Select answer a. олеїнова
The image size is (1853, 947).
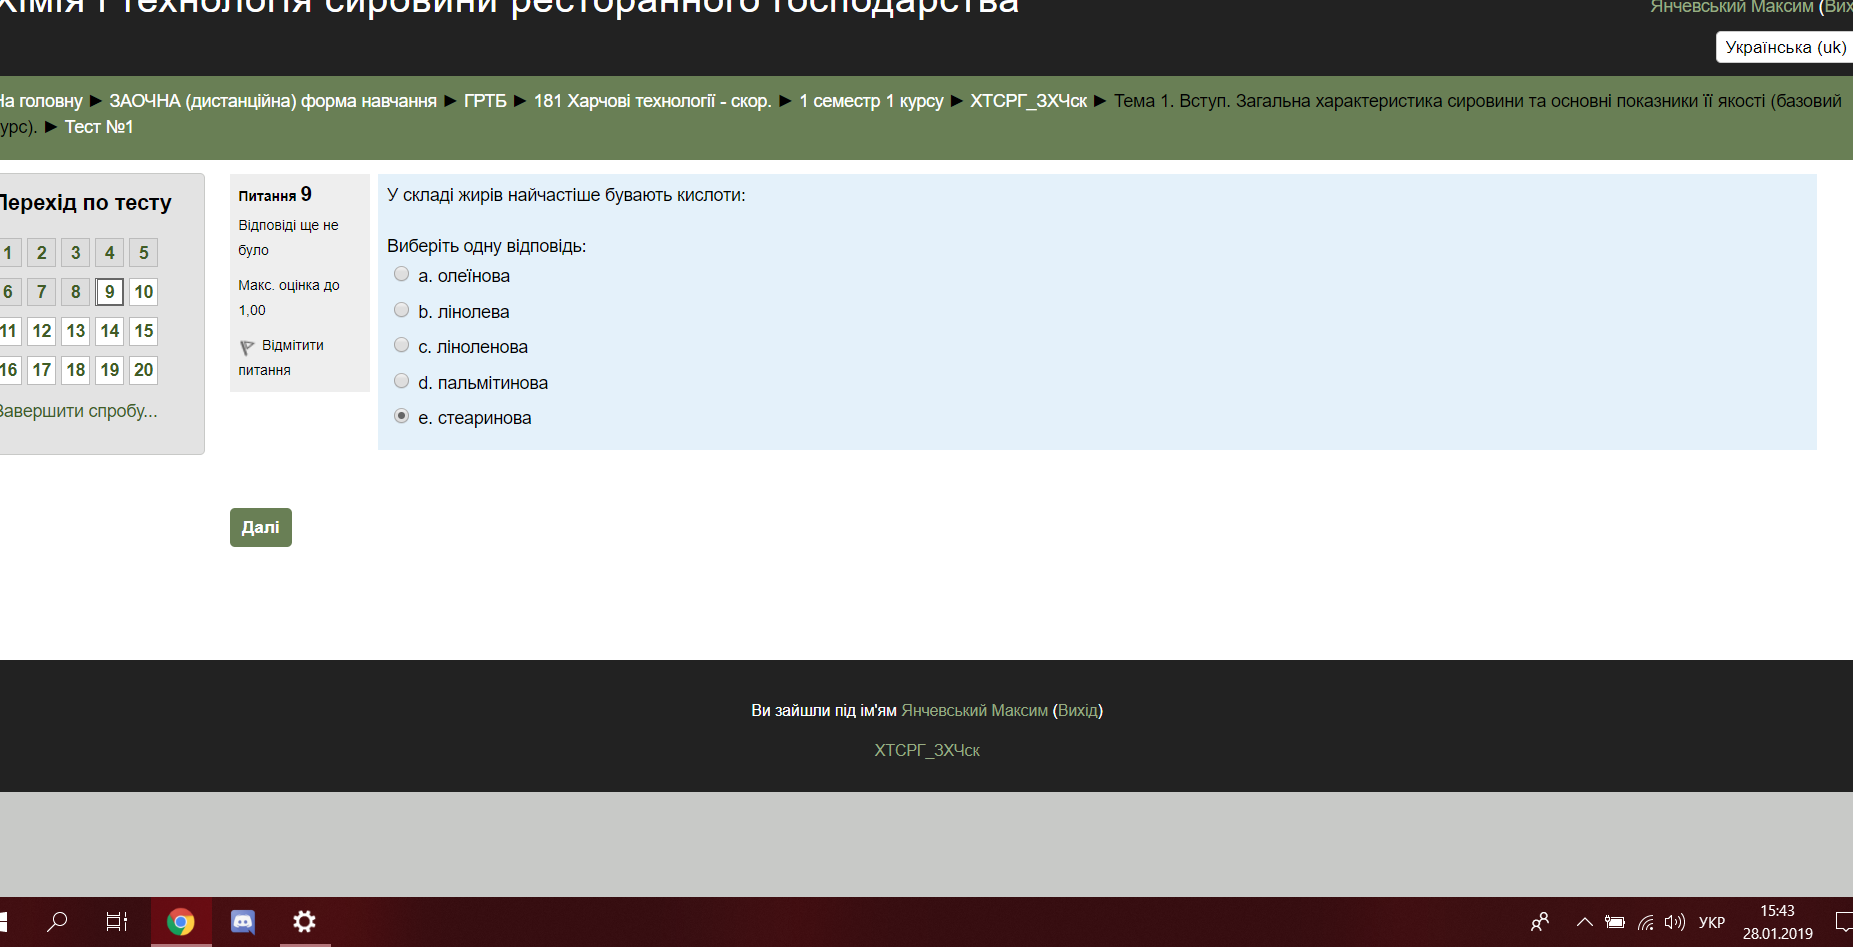point(402,274)
